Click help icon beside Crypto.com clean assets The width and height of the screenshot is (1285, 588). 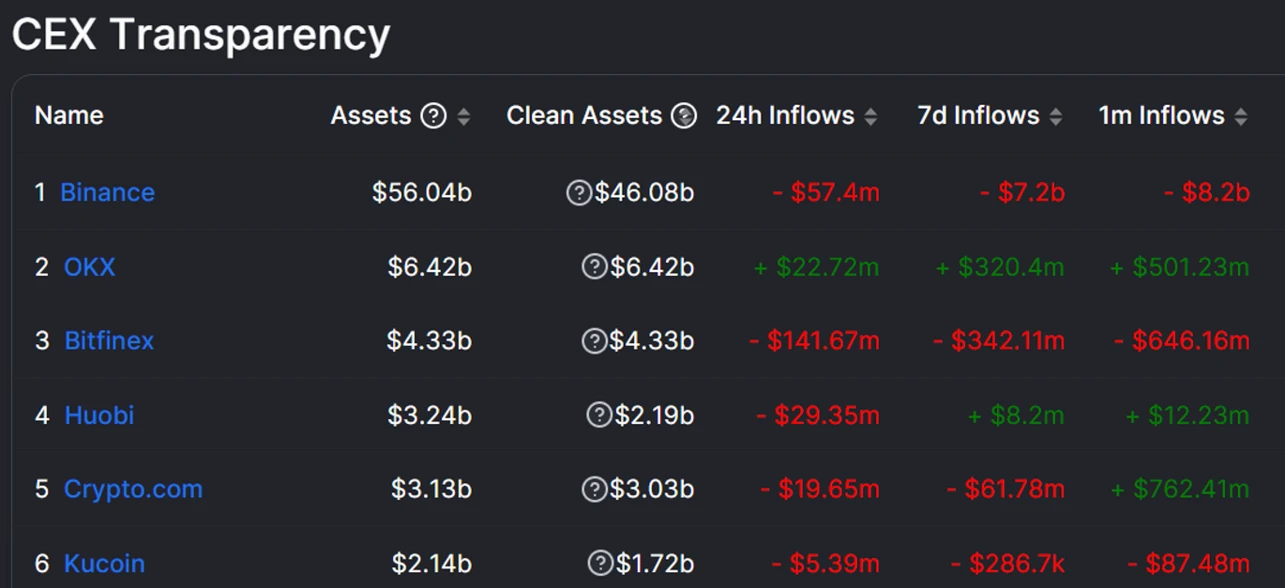[594, 489]
